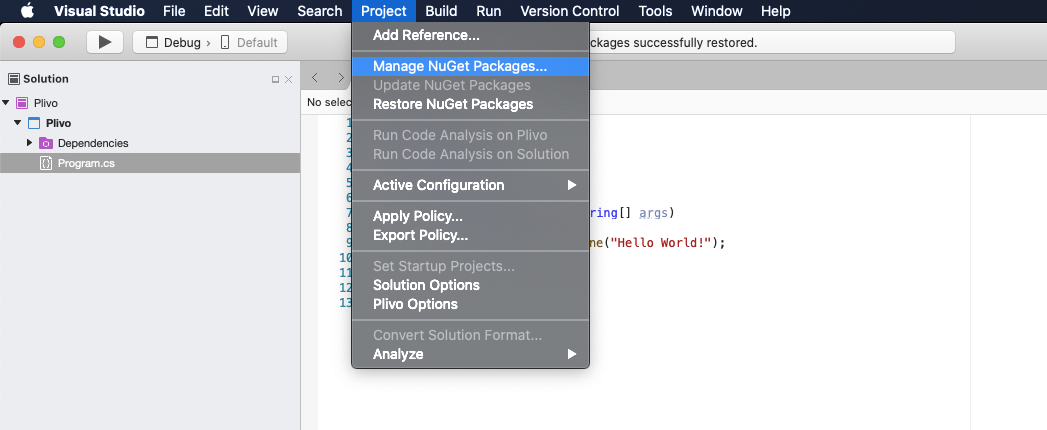Close the open Project menu
1047x430 pixels.
point(384,11)
